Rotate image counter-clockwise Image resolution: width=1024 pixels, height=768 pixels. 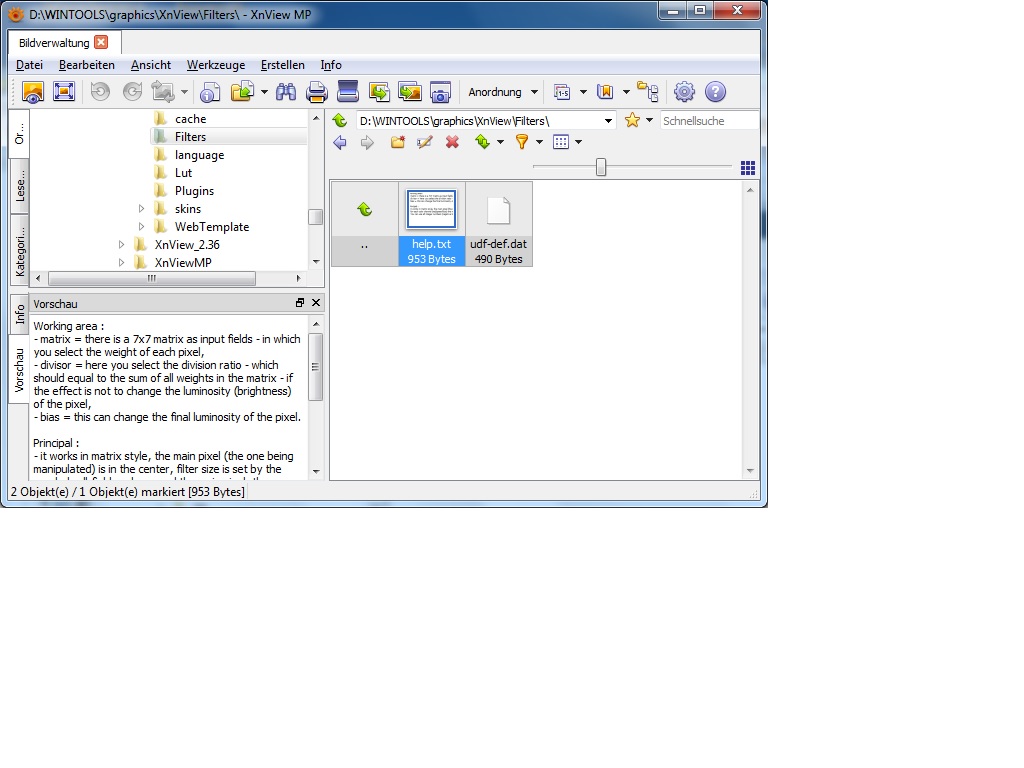coord(100,92)
